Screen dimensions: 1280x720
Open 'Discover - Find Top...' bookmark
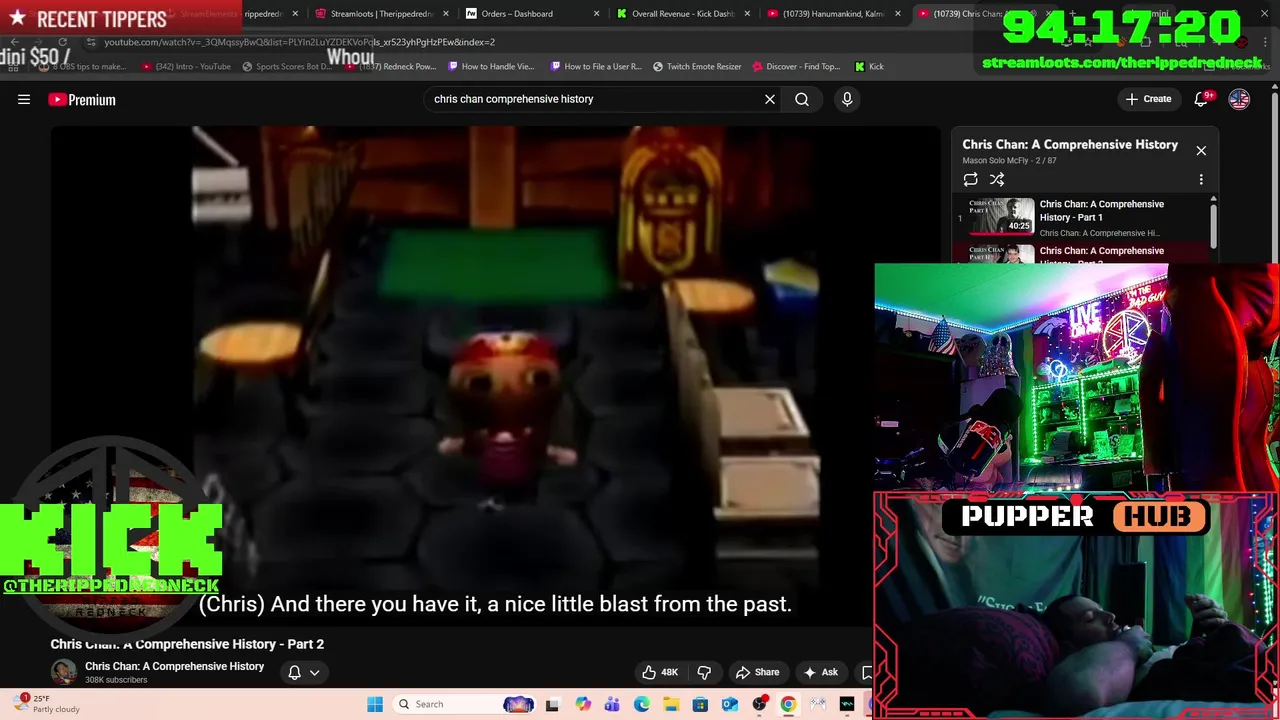tap(796, 66)
